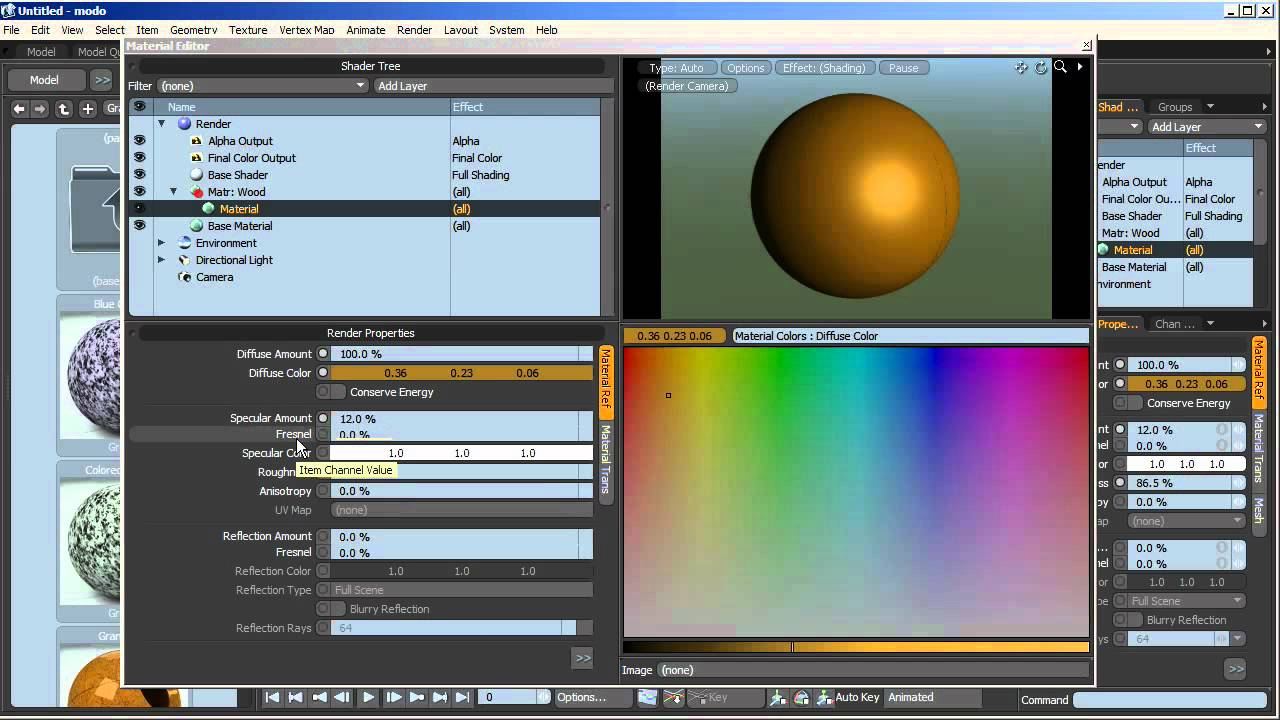Click the pan (move) icon in the preview viewport
This screenshot has height=720, width=1280.
[x=1021, y=68]
